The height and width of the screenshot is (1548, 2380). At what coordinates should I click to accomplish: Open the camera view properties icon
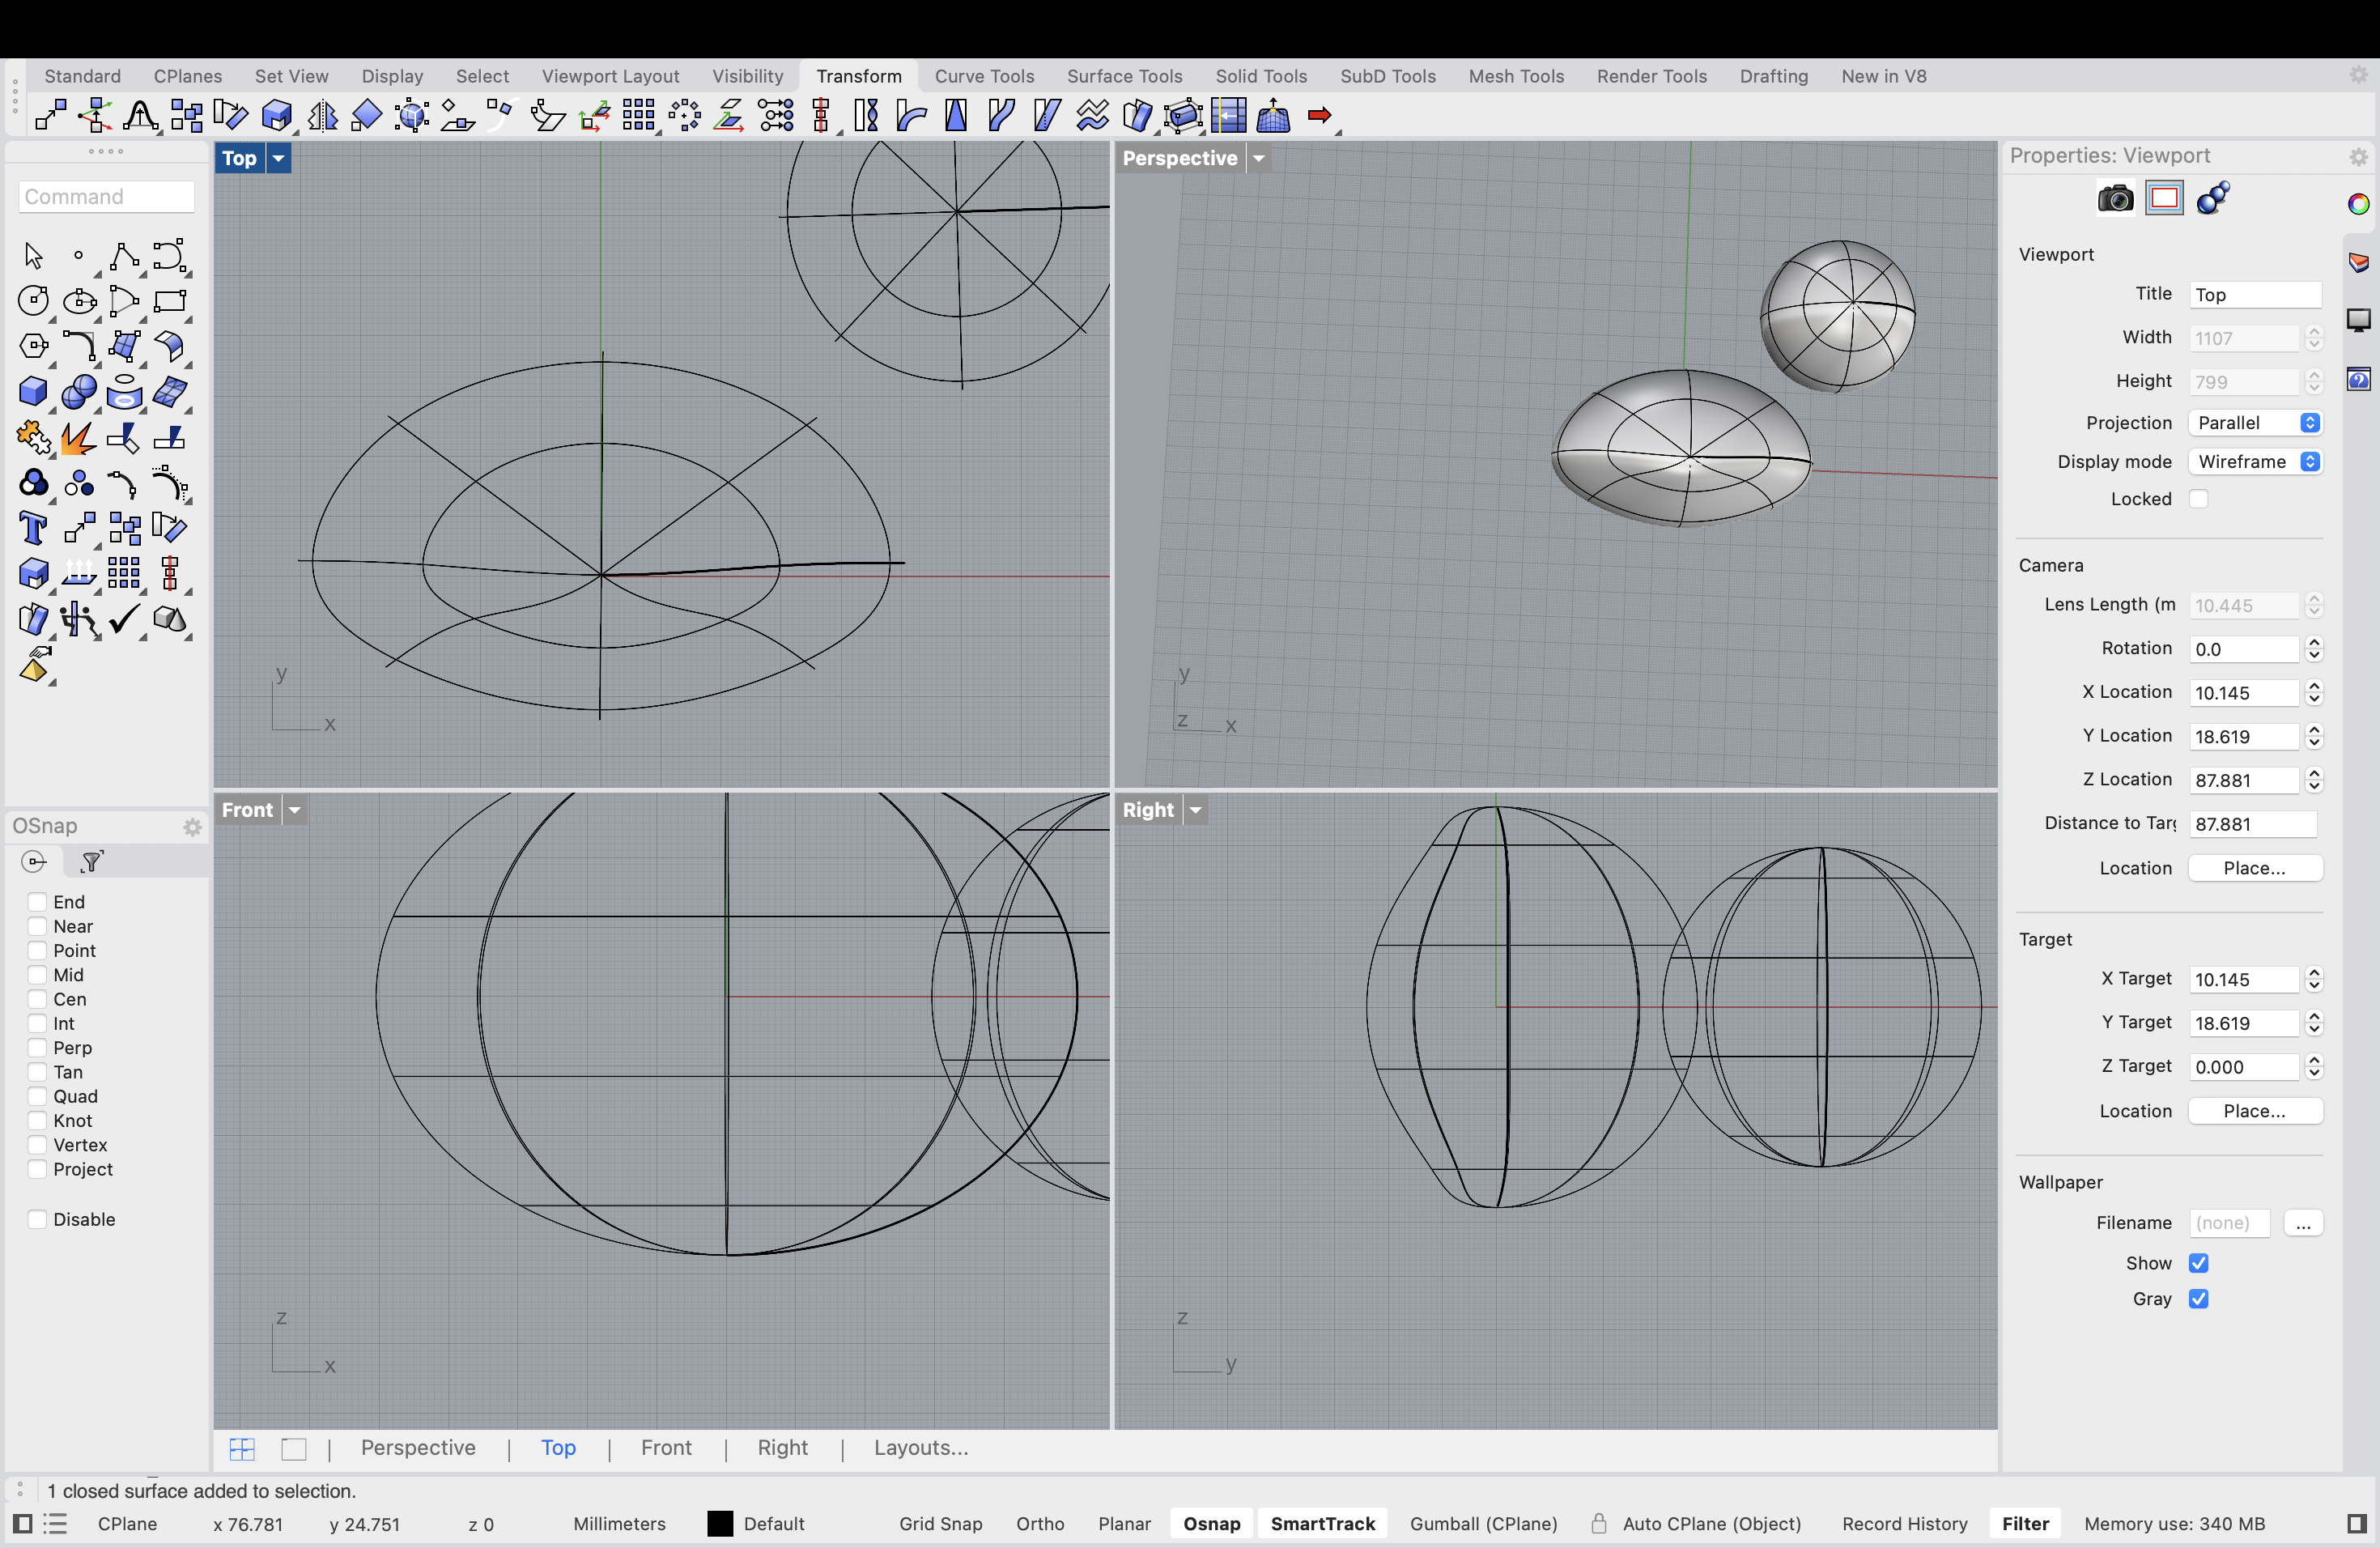point(2115,198)
